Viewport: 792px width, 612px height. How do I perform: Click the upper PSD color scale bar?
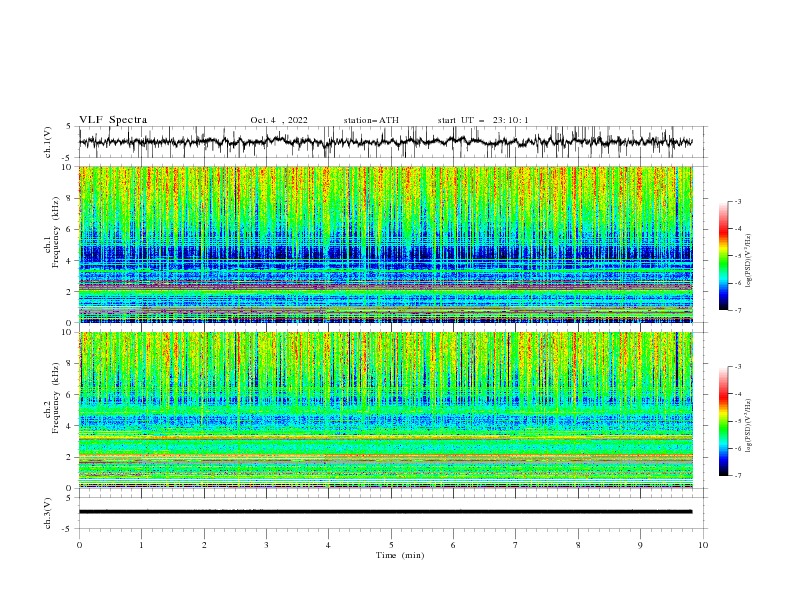724,256
